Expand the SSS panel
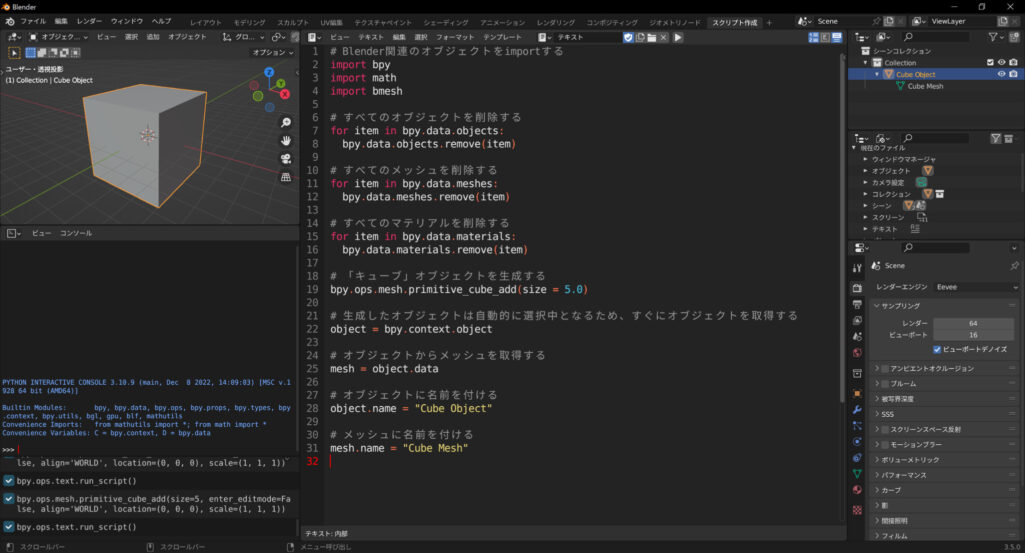 pos(945,414)
